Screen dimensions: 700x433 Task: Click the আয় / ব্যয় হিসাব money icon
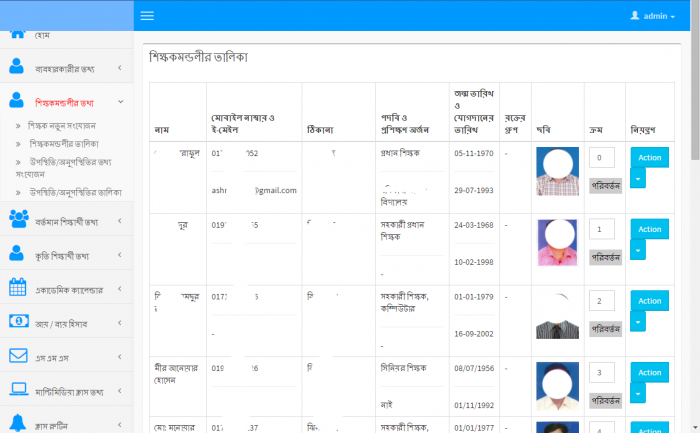click(x=19, y=321)
